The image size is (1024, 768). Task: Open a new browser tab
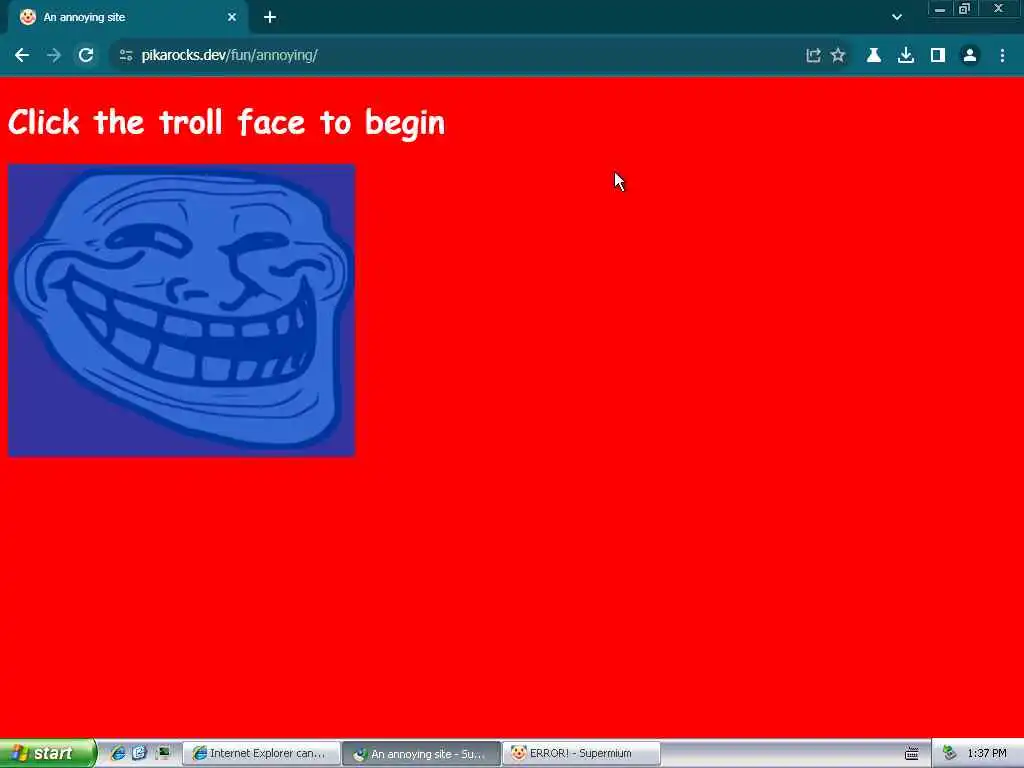270,18
